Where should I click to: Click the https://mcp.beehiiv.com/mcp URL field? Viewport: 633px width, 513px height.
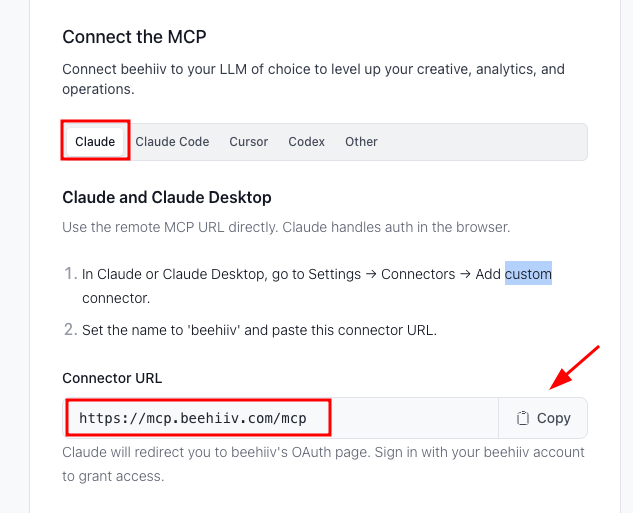pyautogui.click(x=281, y=418)
